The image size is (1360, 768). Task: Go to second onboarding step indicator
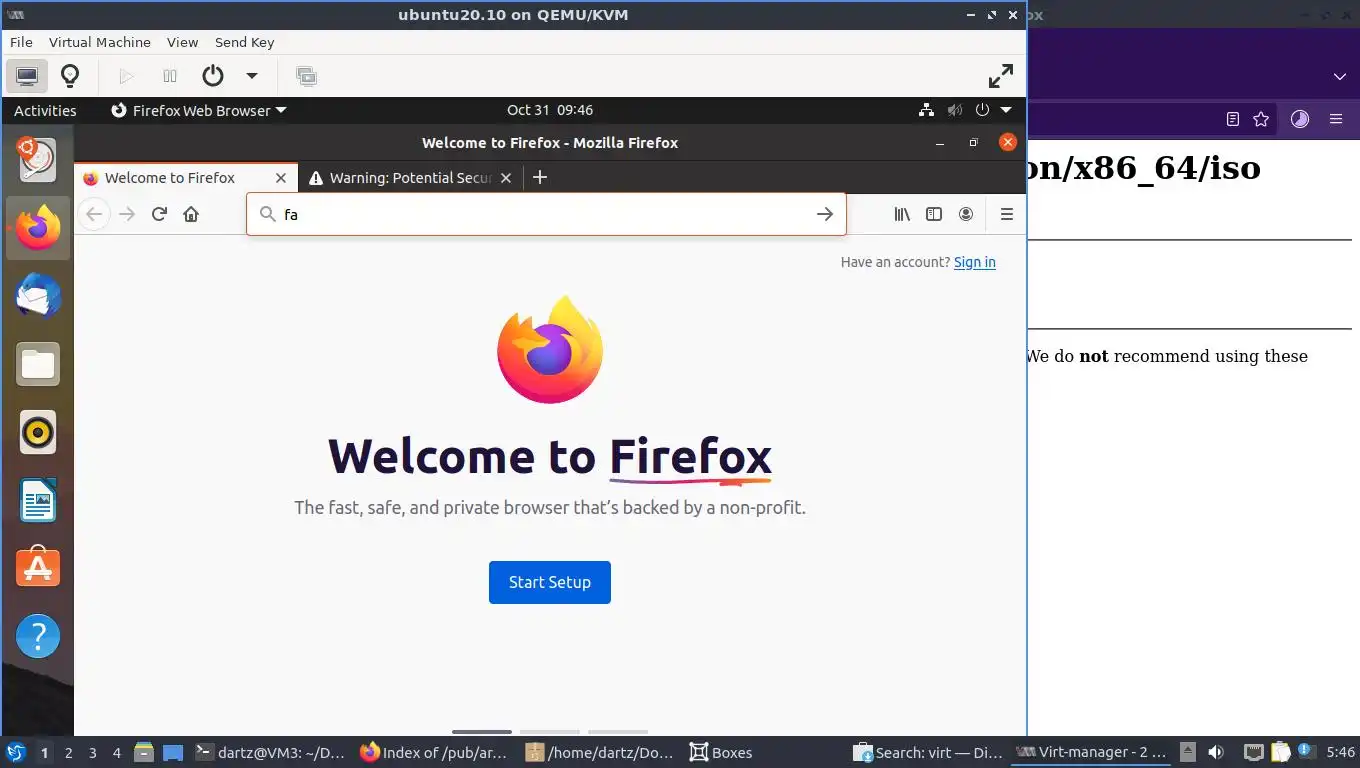click(550, 732)
